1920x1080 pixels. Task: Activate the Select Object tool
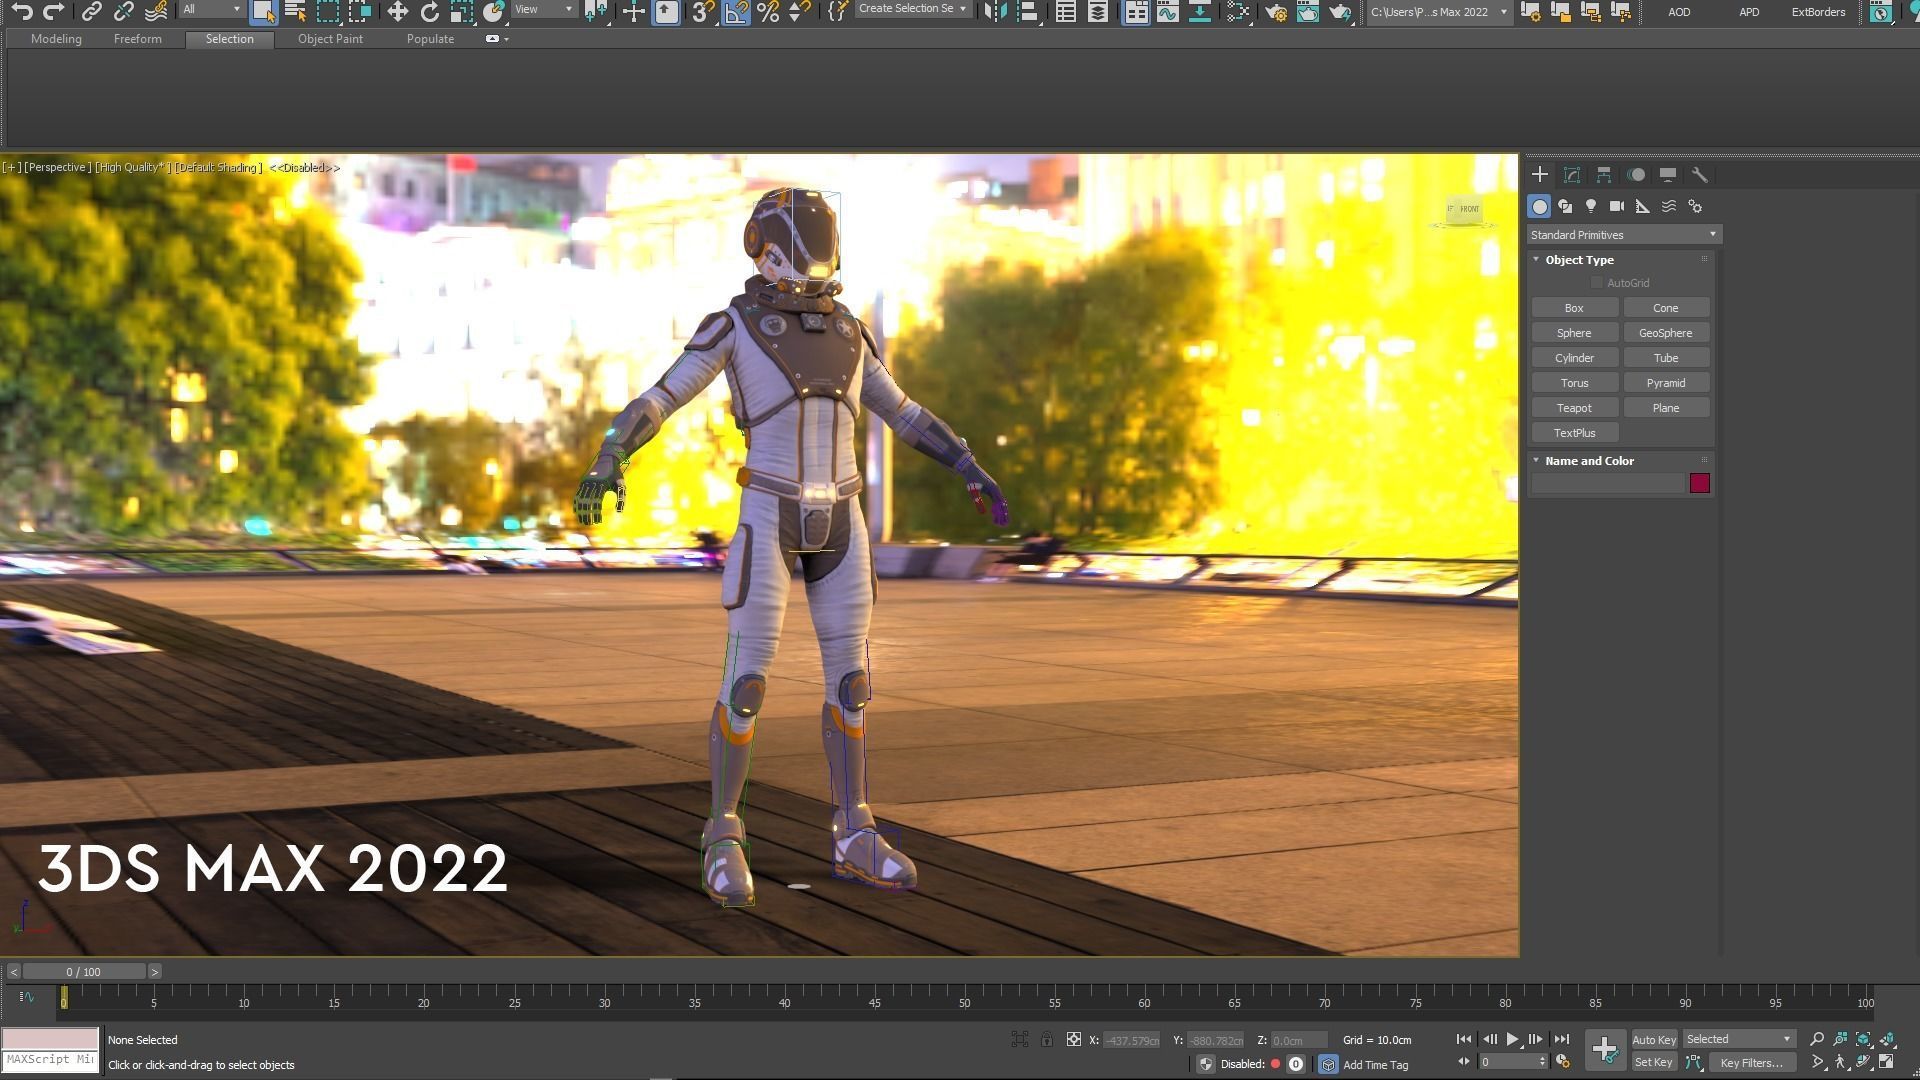263,11
